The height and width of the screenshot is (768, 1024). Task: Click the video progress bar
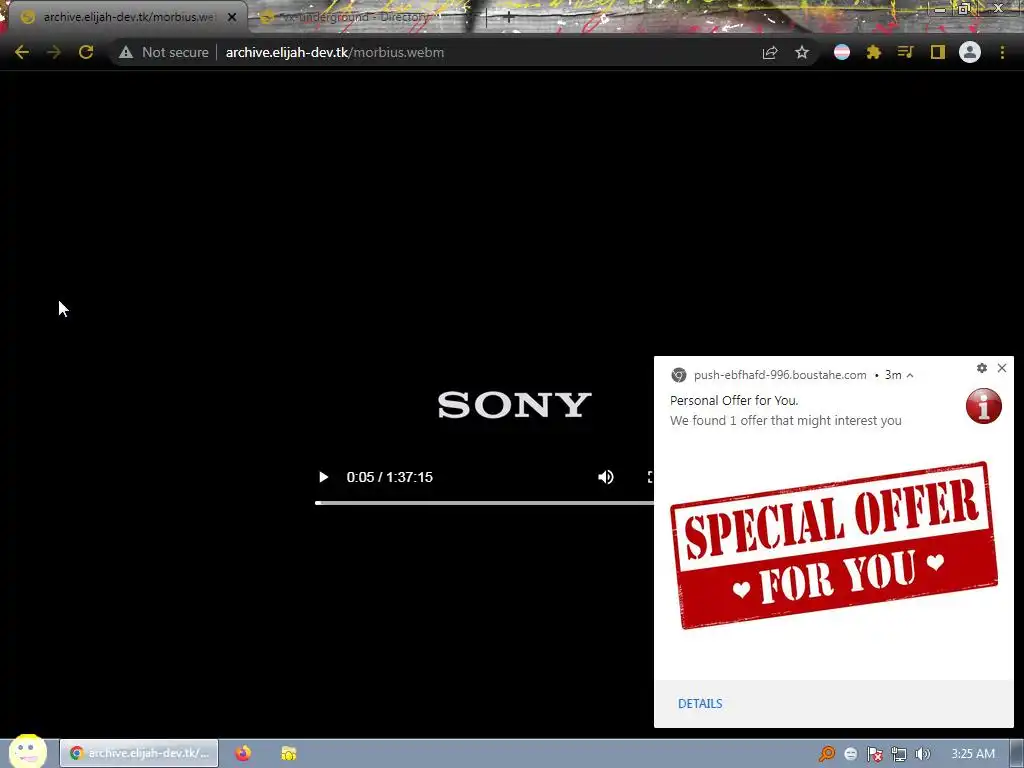[484, 503]
